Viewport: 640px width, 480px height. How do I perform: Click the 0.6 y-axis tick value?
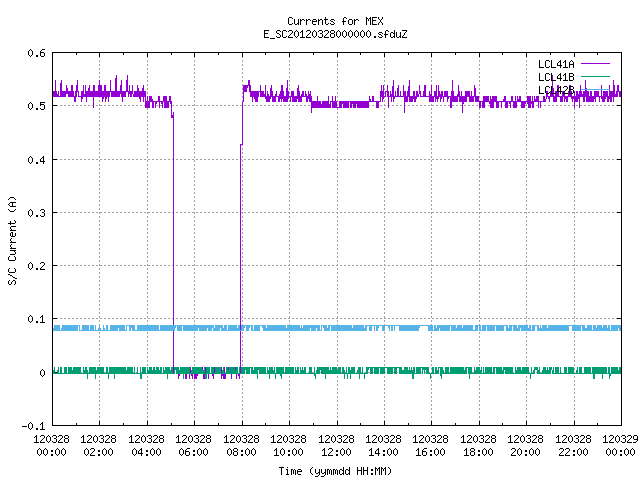coord(36,53)
